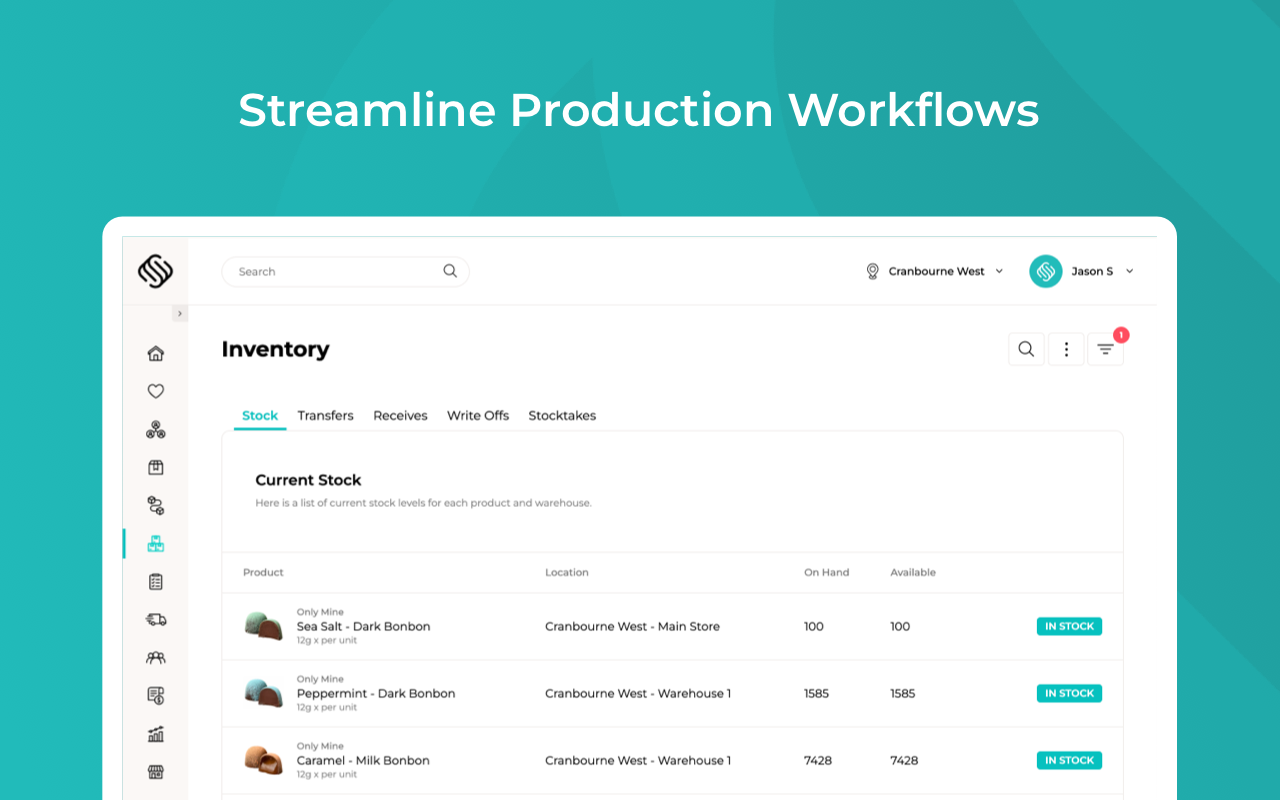Open the three-circles cluster sidebar icon
Screen dimensions: 1280x800
click(x=155, y=429)
